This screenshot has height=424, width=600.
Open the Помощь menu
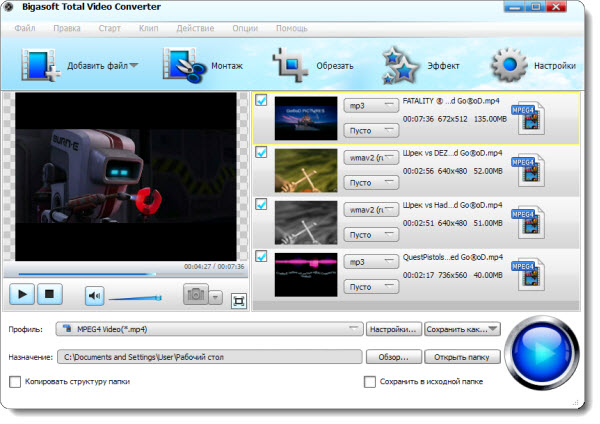point(291,28)
